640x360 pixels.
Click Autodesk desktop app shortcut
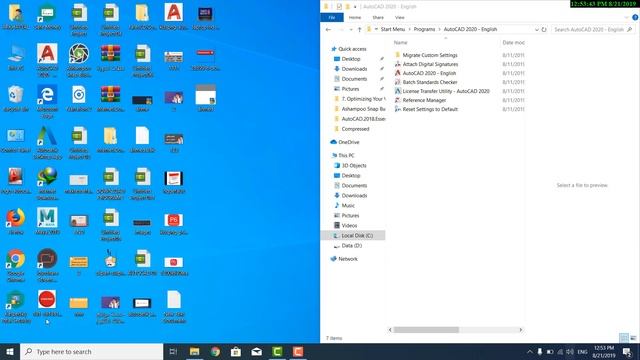click(47, 142)
